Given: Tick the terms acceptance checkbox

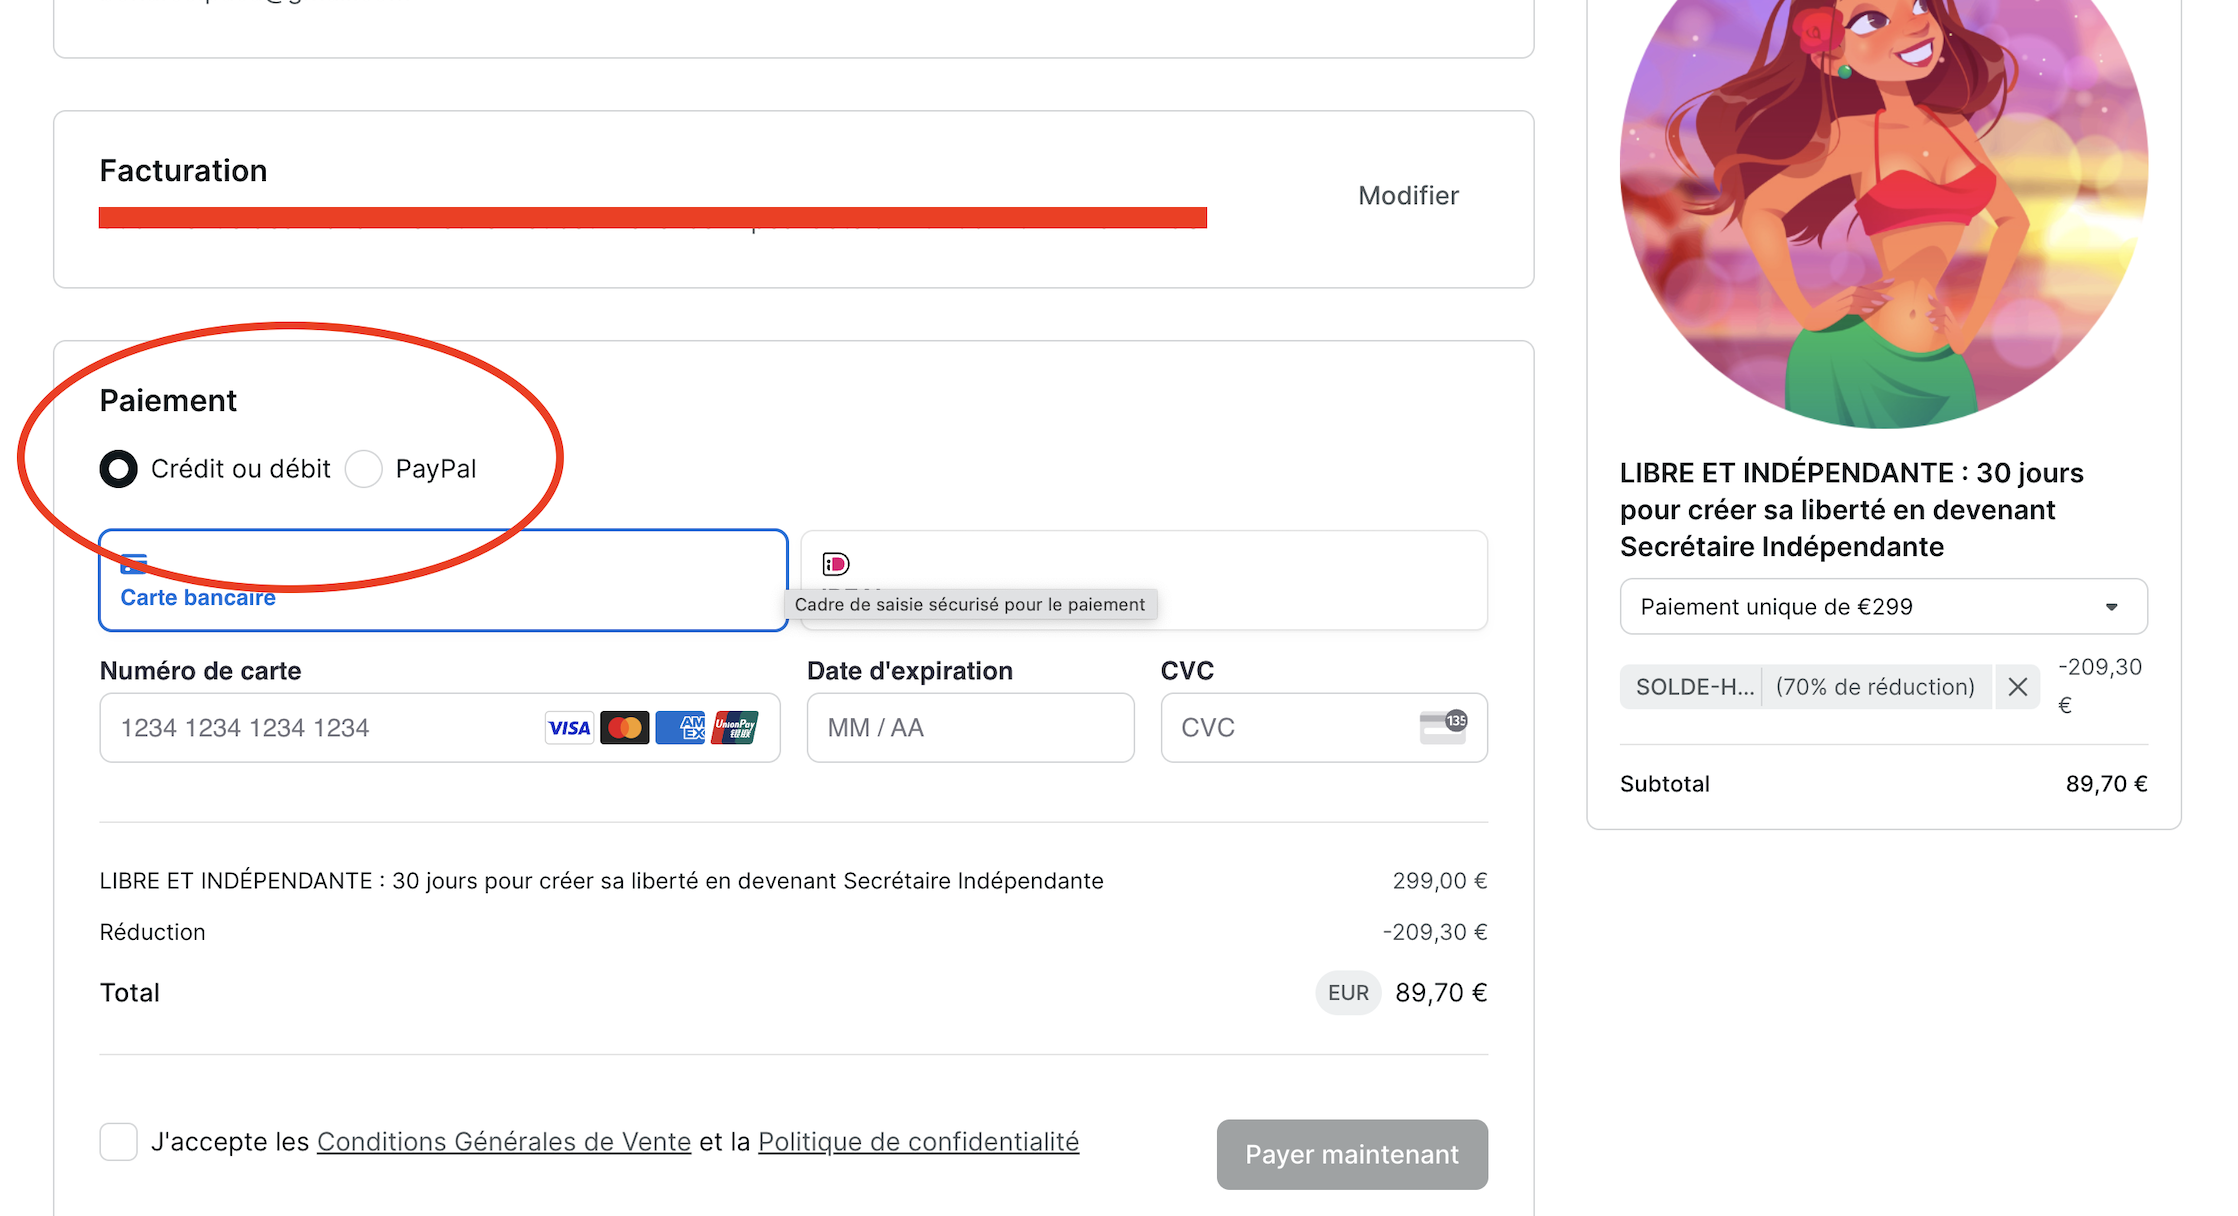Looking at the screenshot, I should [x=118, y=1141].
